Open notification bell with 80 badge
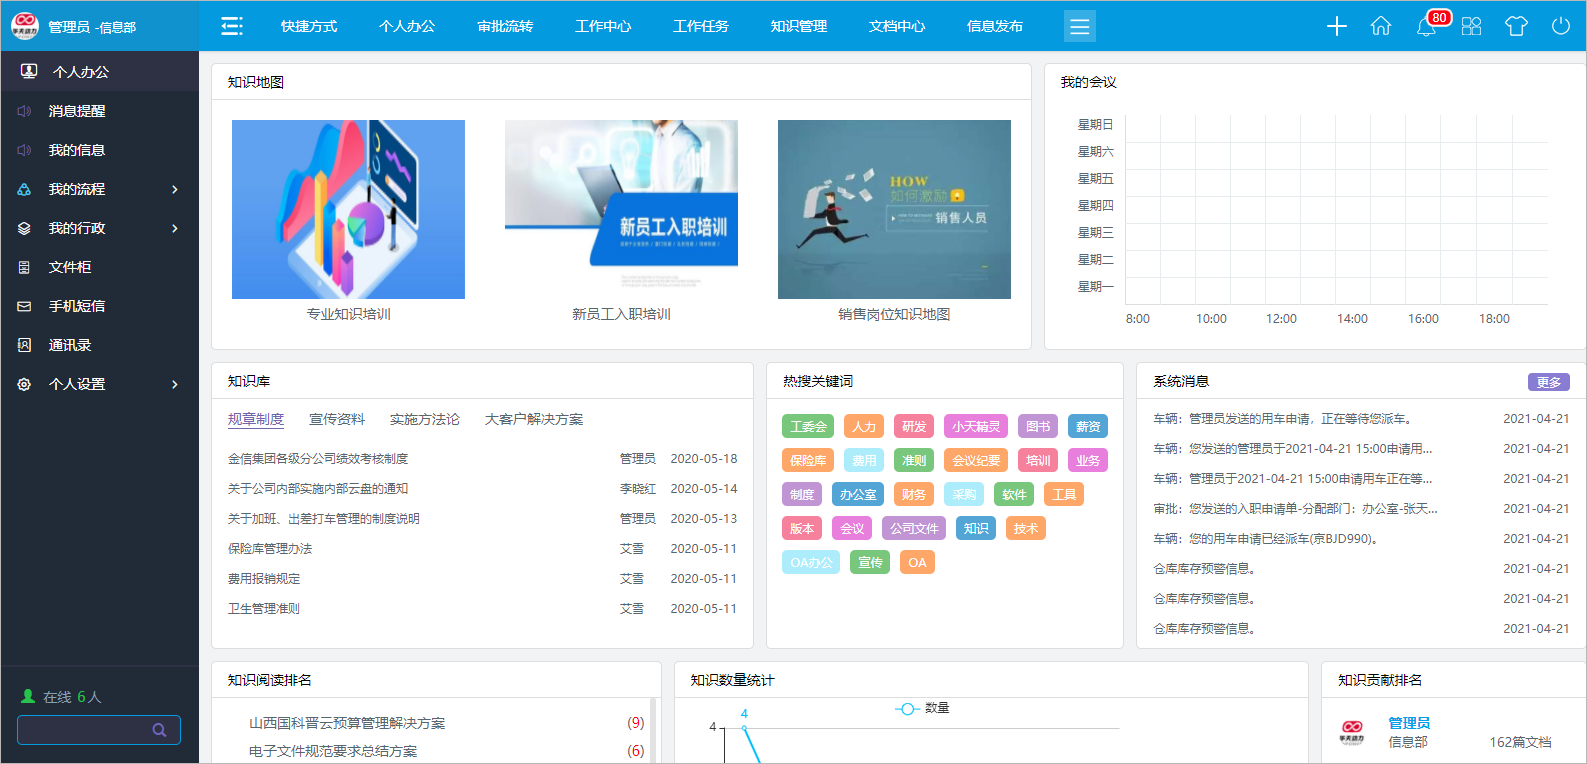This screenshot has height=764, width=1587. pyautogui.click(x=1427, y=26)
